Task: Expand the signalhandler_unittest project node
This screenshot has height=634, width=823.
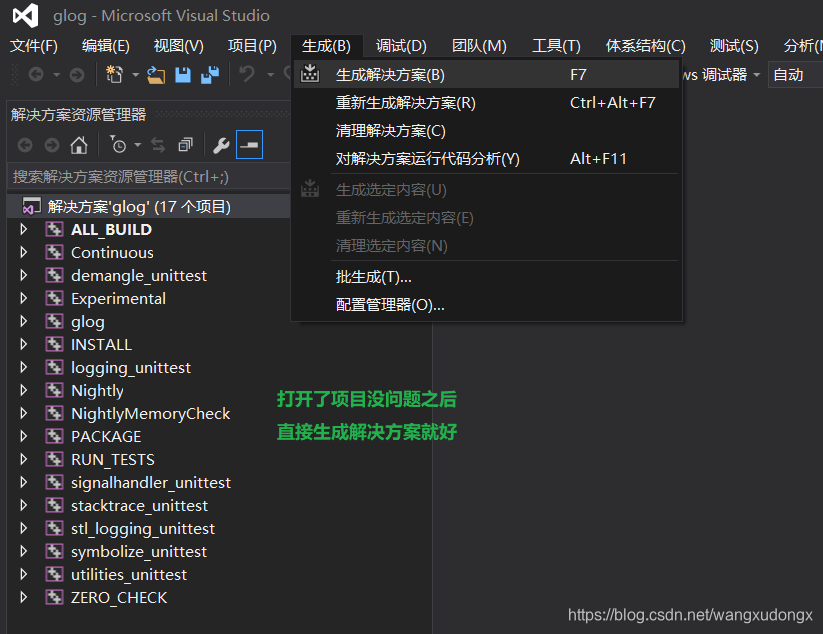Action: pyautogui.click(x=24, y=482)
